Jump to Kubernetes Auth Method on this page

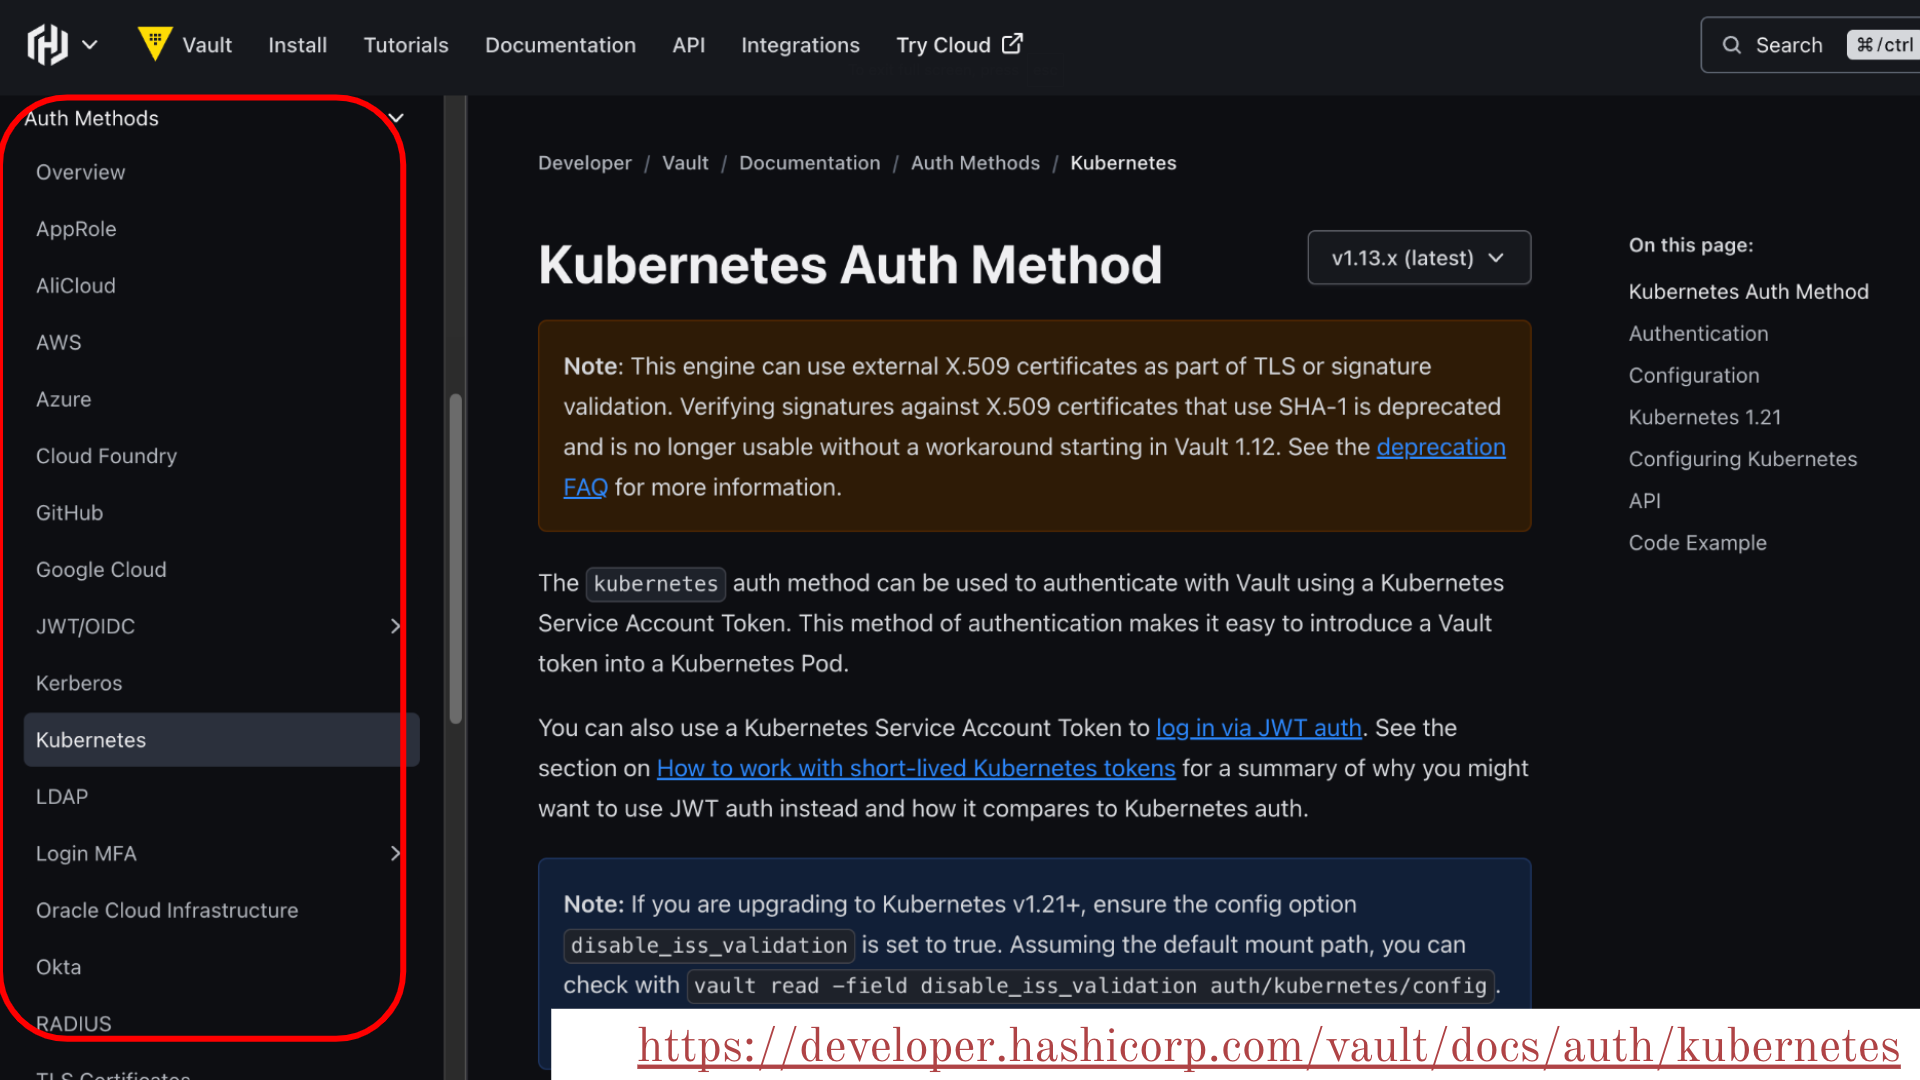tap(1748, 292)
